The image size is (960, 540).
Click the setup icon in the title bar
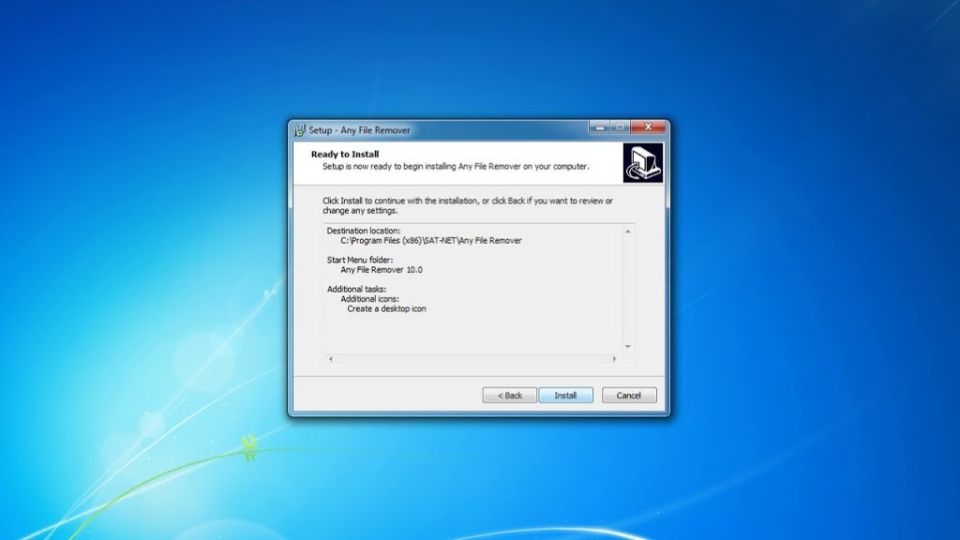click(x=299, y=130)
